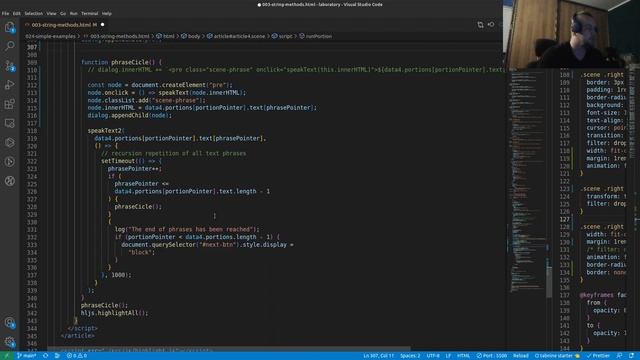Open errors and warnings count in status bar

coord(77,356)
